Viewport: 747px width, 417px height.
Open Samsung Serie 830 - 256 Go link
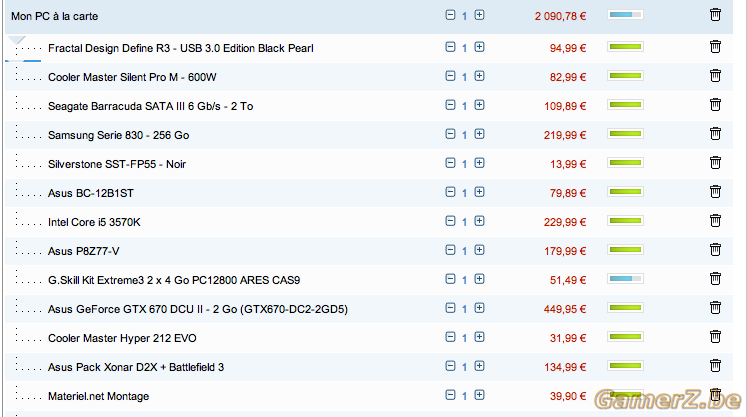pyautogui.click(x=119, y=135)
